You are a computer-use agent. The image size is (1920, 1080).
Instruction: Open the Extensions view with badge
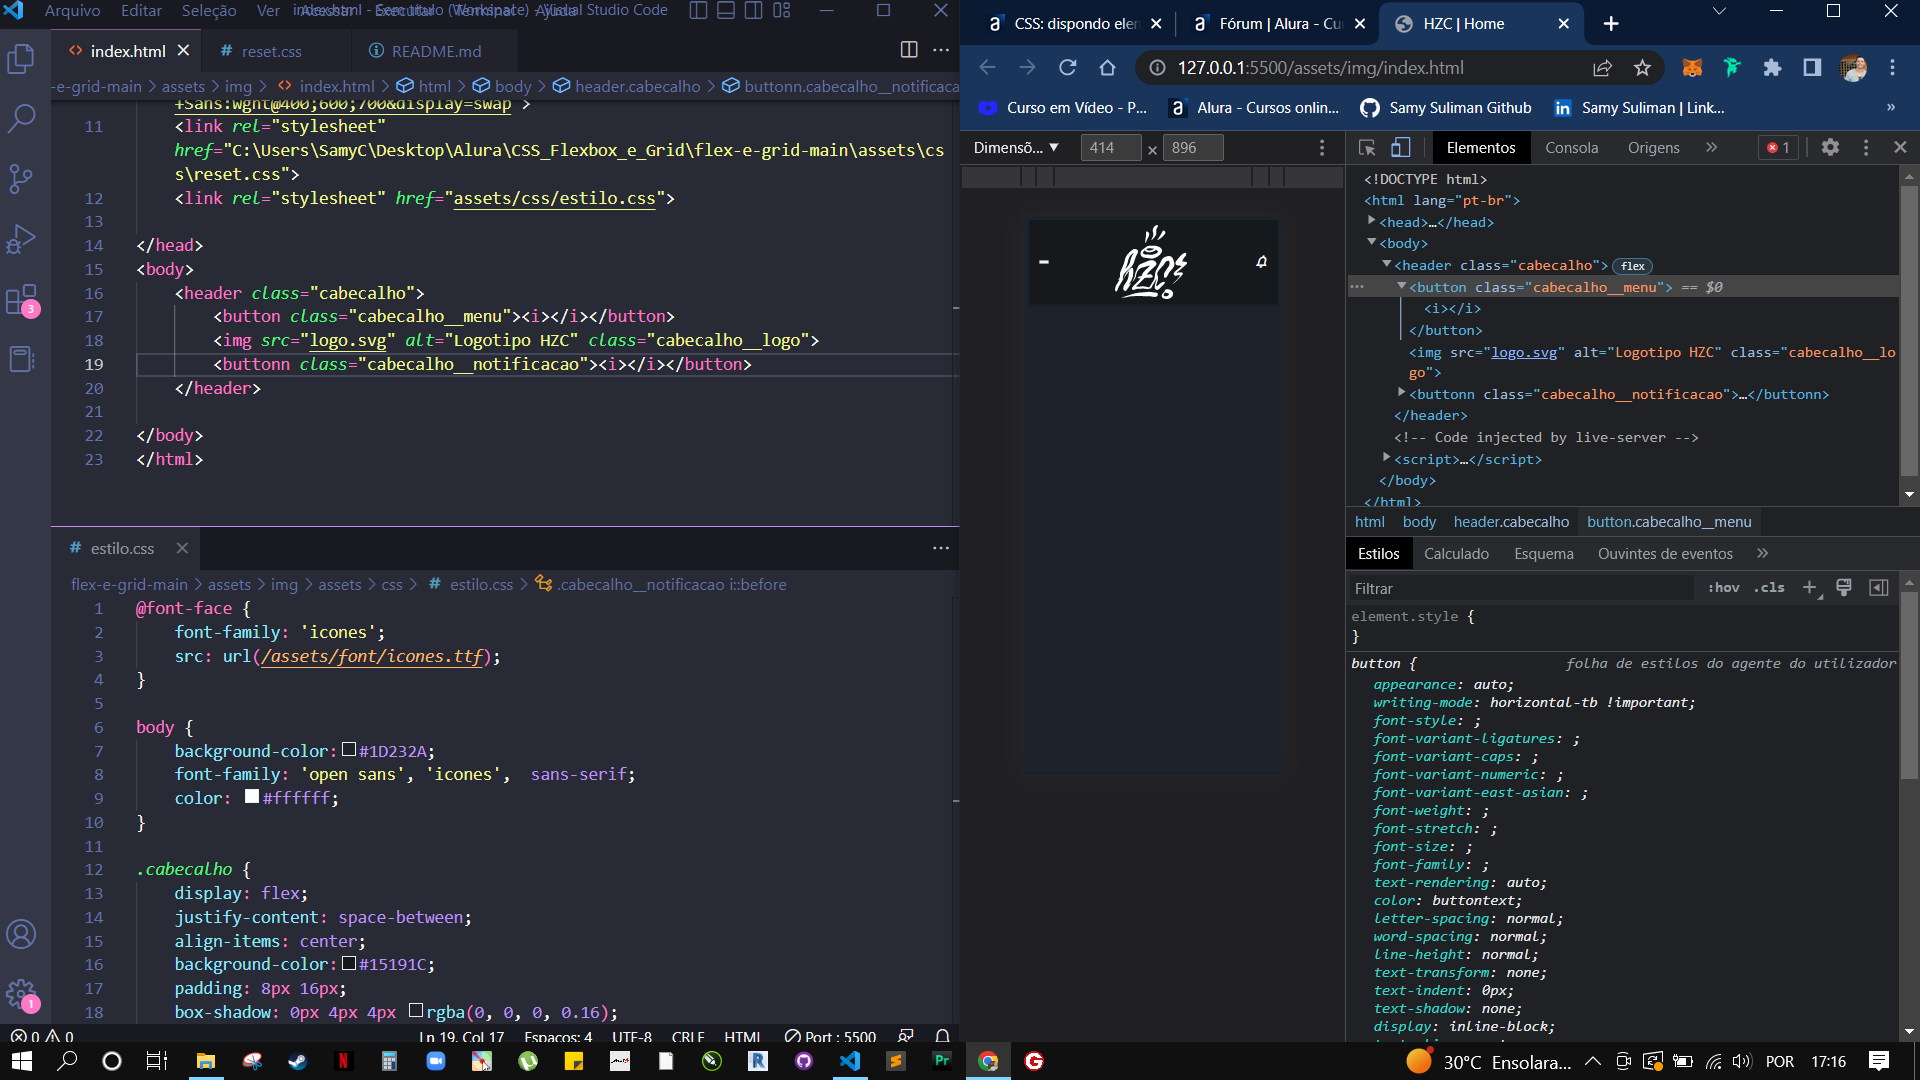21,300
